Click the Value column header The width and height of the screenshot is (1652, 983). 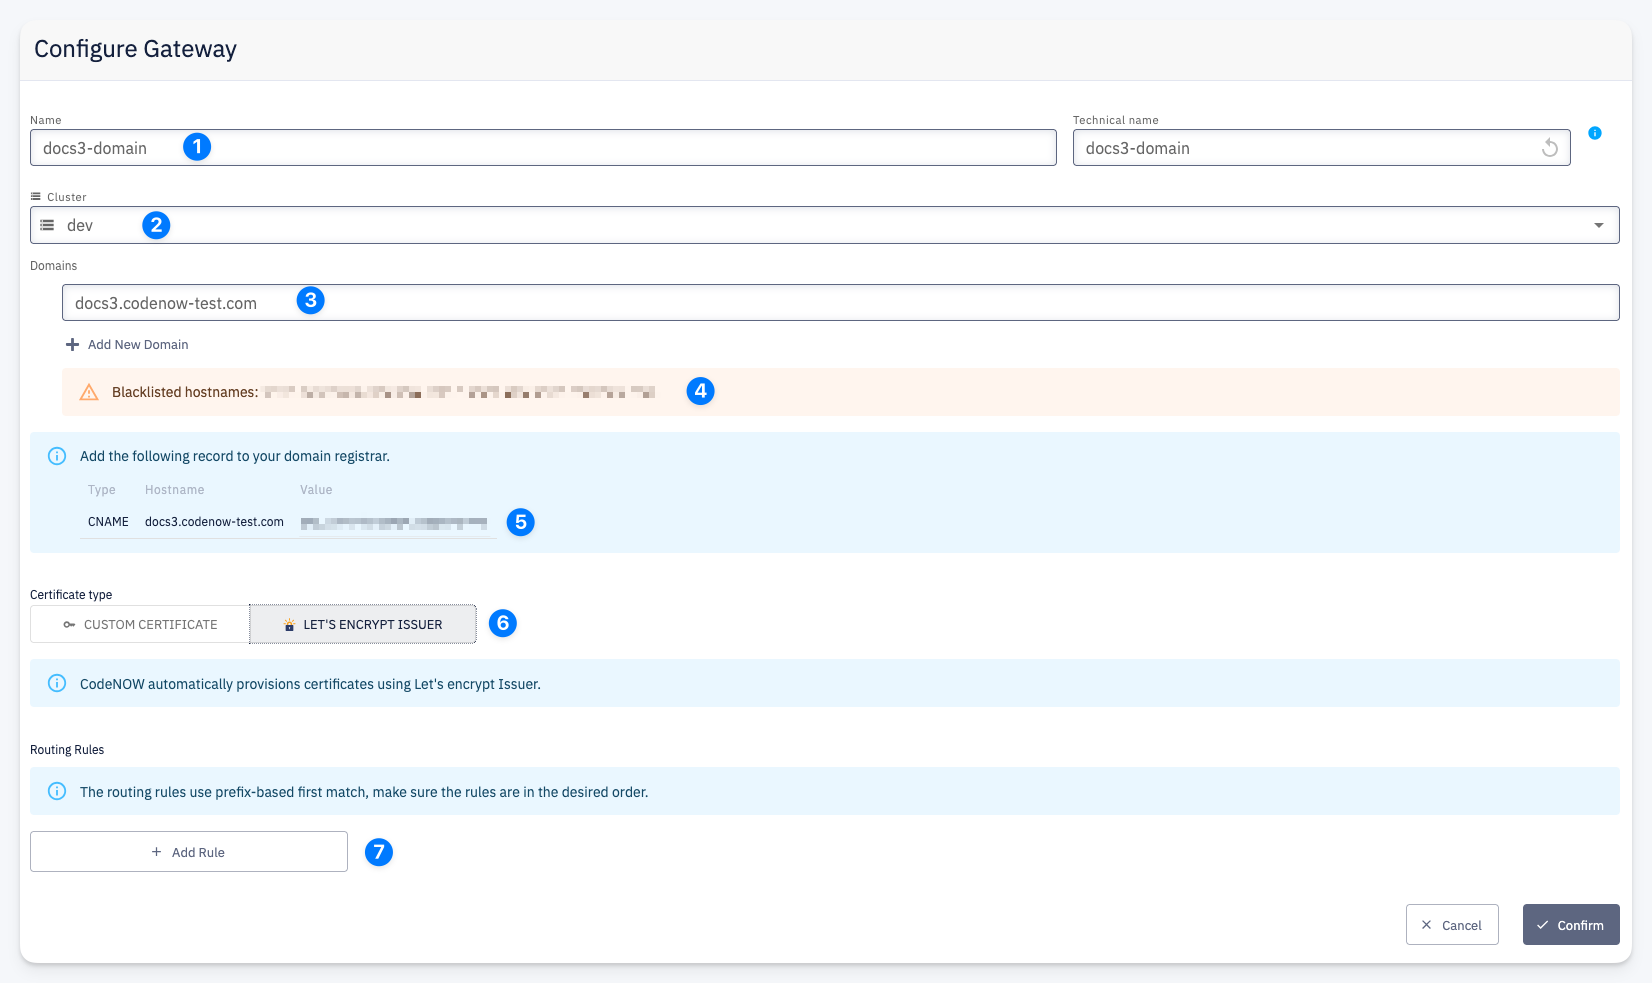pos(316,490)
